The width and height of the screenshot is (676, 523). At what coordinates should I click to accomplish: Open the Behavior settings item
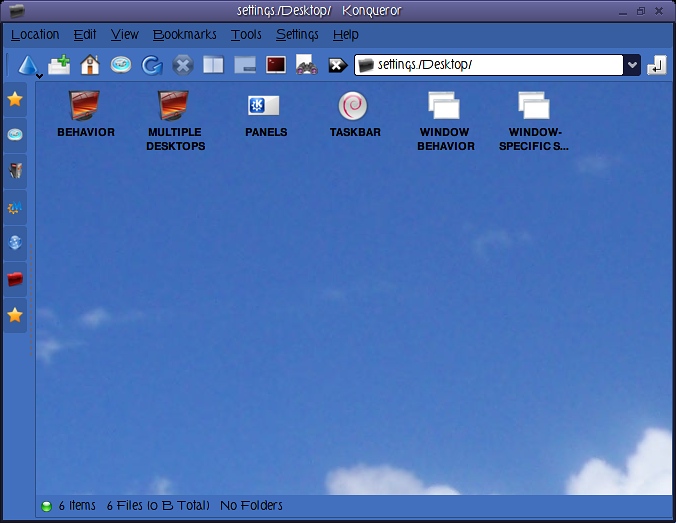[x=85, y=114]
